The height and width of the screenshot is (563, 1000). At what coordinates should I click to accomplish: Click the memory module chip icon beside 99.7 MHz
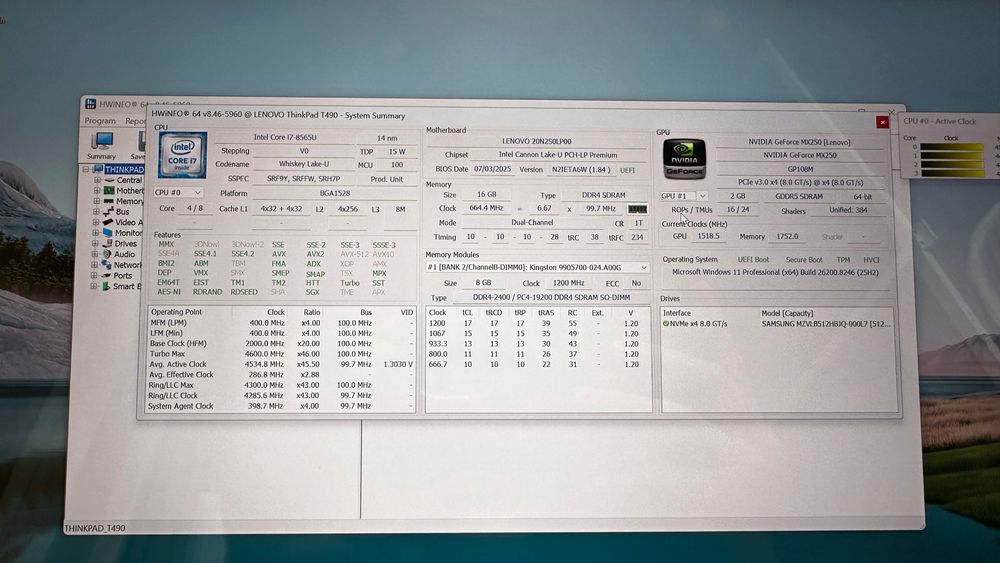637,209
